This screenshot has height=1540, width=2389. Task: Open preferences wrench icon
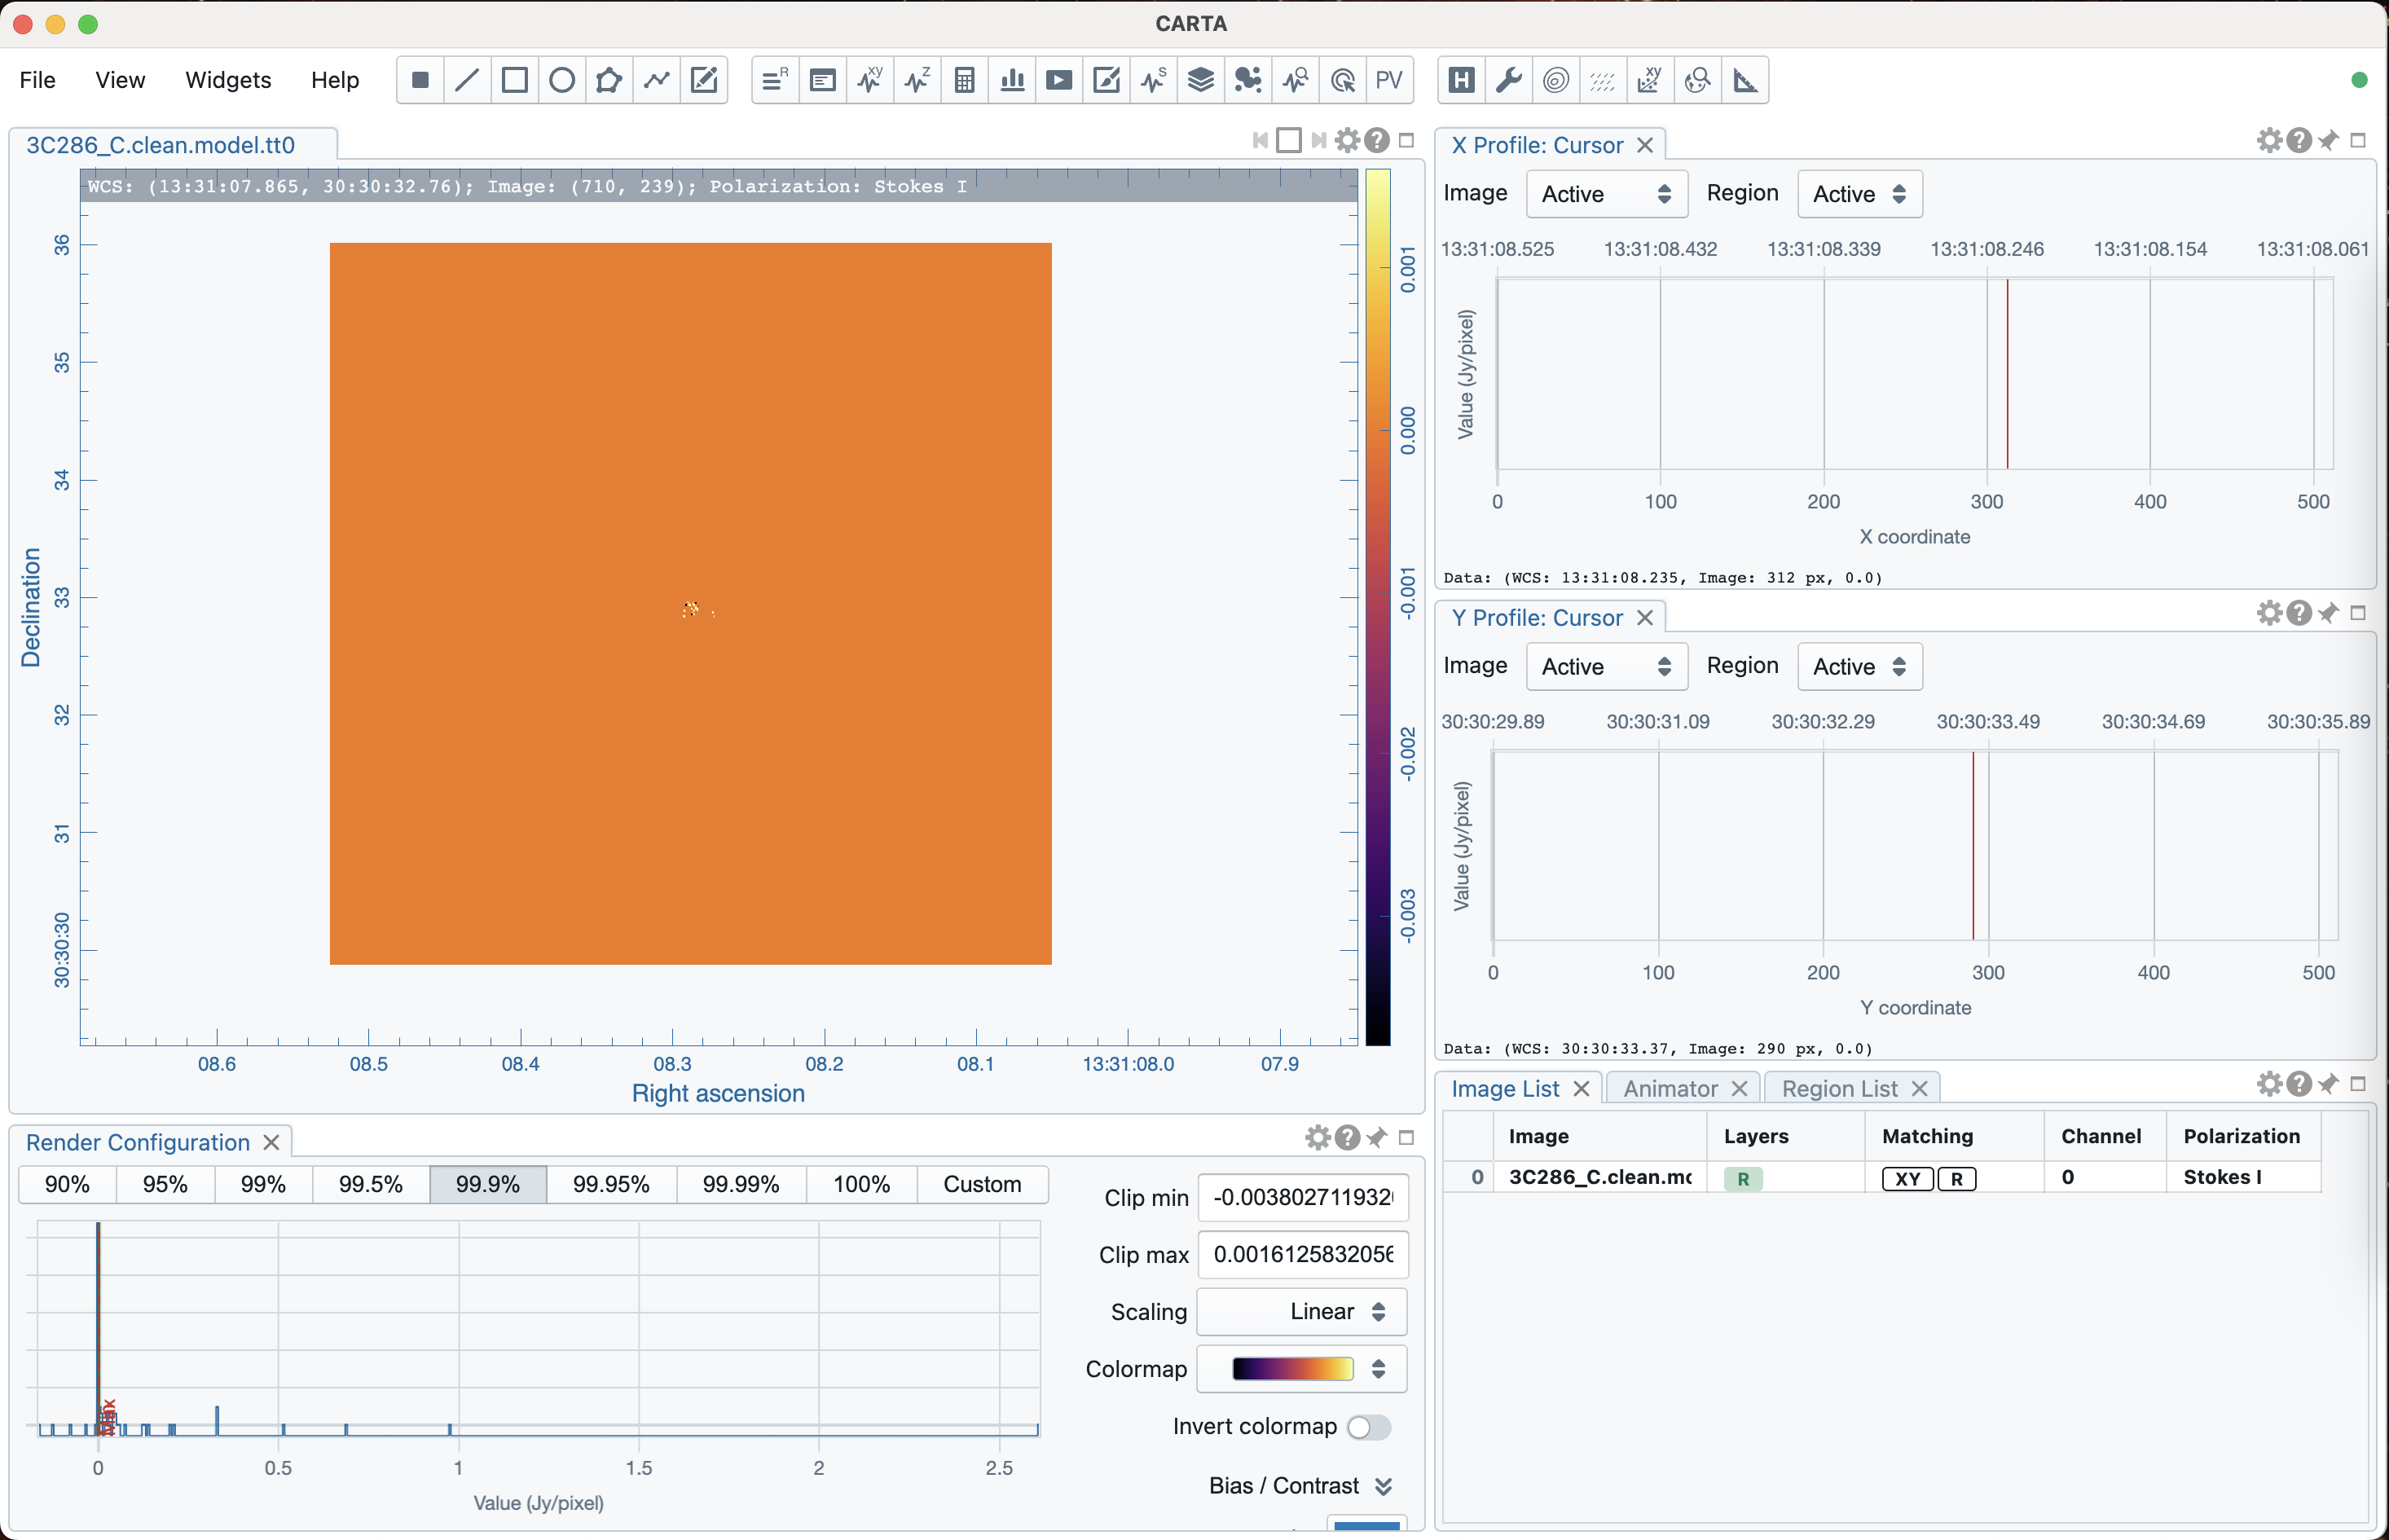click(1509, 80)
